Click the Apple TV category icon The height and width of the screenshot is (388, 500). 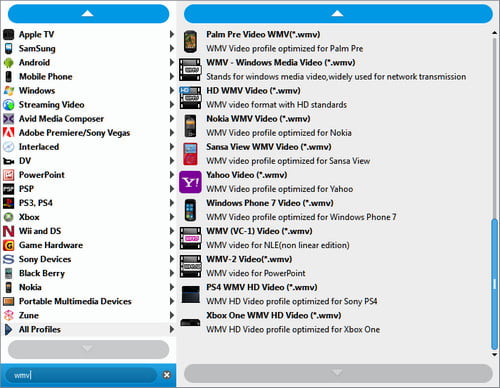pos(9,34)
